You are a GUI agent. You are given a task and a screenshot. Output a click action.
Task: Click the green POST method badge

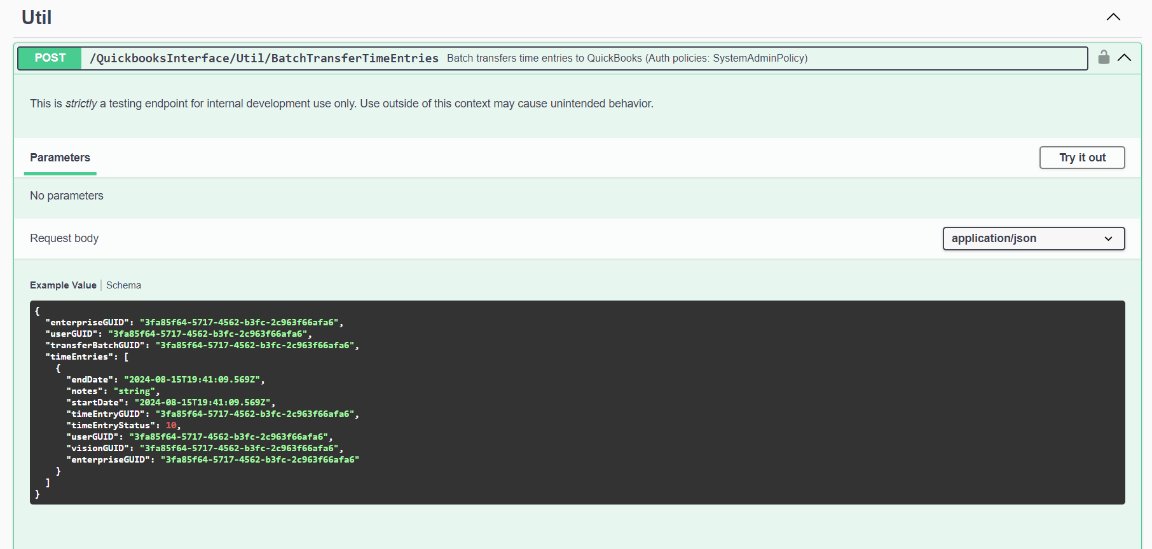click(50, 58)
